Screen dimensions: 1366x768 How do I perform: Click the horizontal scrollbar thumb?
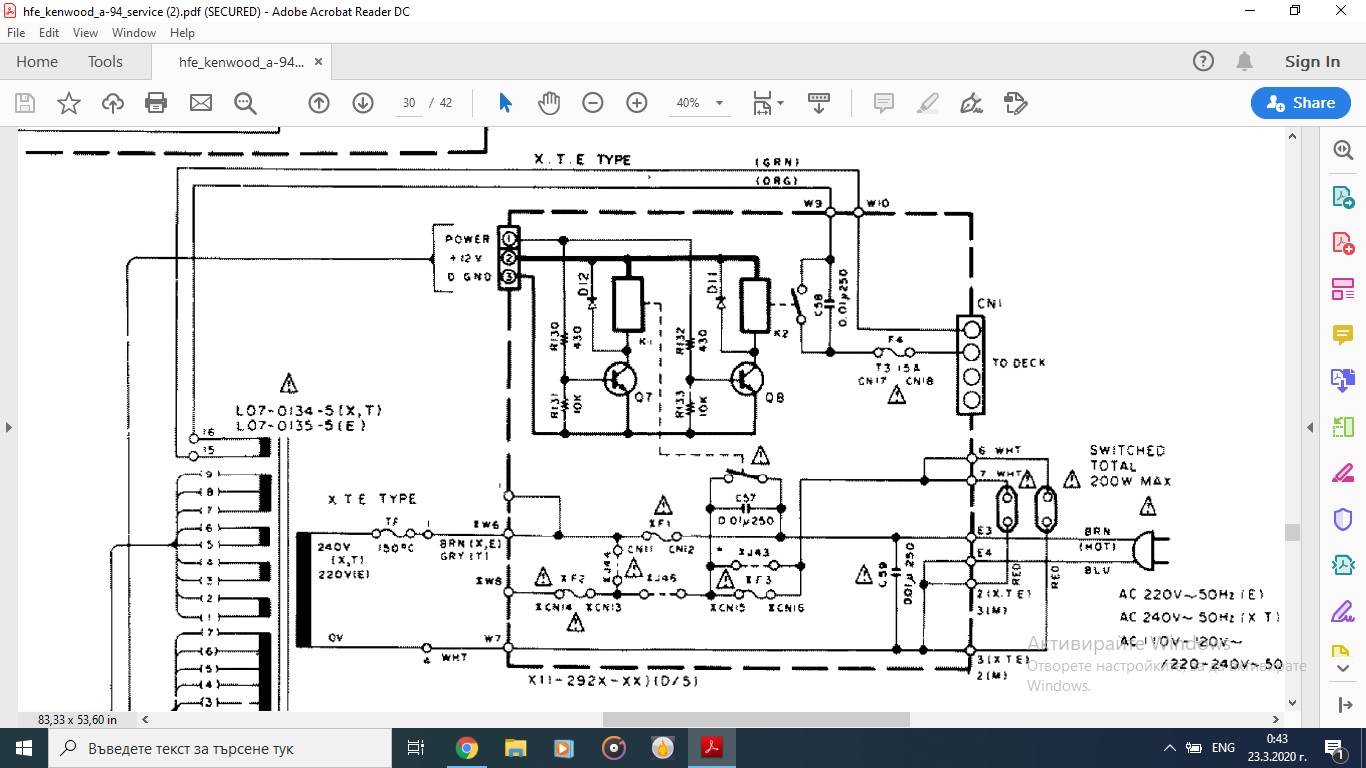point(756,719)
